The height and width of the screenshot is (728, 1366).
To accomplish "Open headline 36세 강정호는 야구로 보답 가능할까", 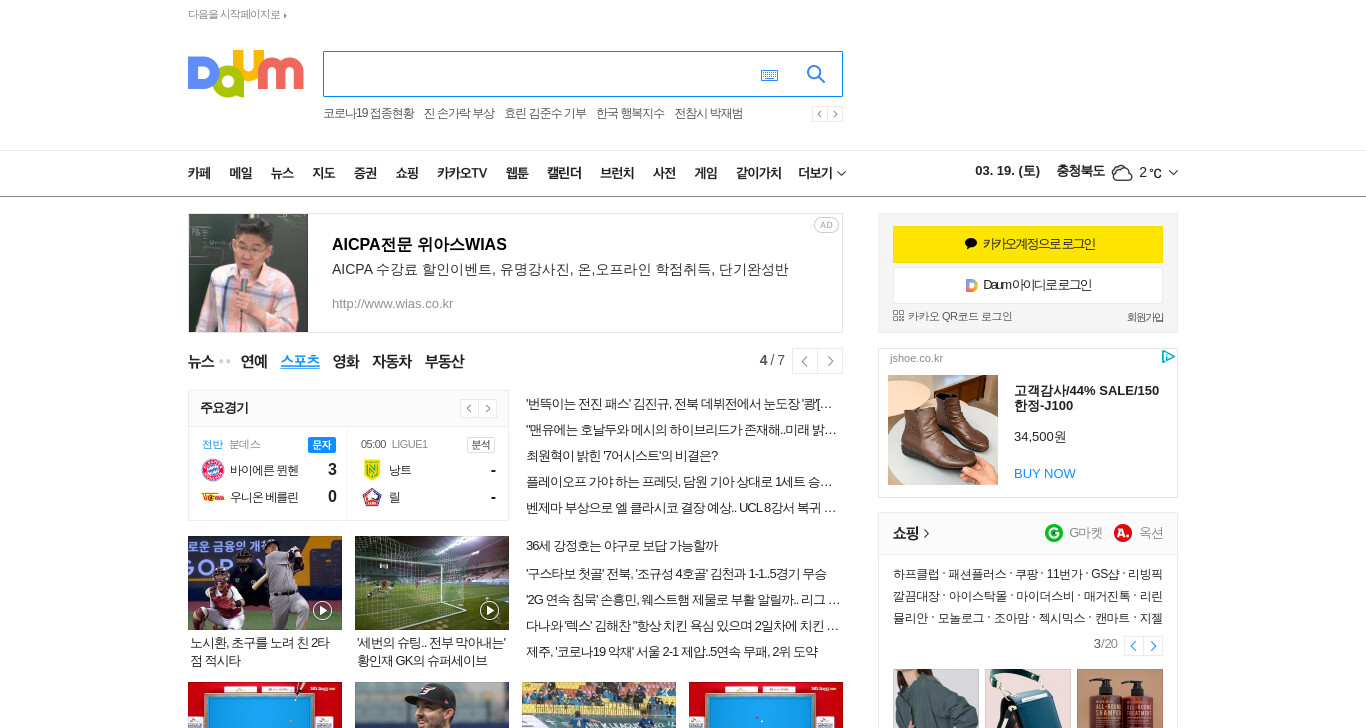I will (x=622, y=546).
